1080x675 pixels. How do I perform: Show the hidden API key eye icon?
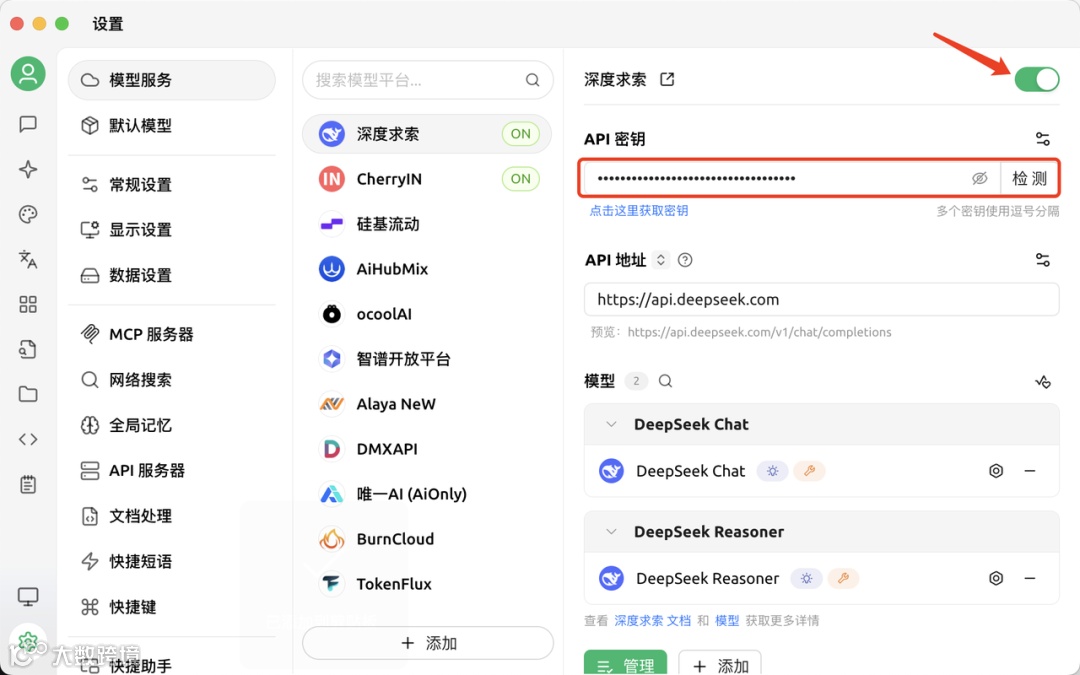point(979,178)
